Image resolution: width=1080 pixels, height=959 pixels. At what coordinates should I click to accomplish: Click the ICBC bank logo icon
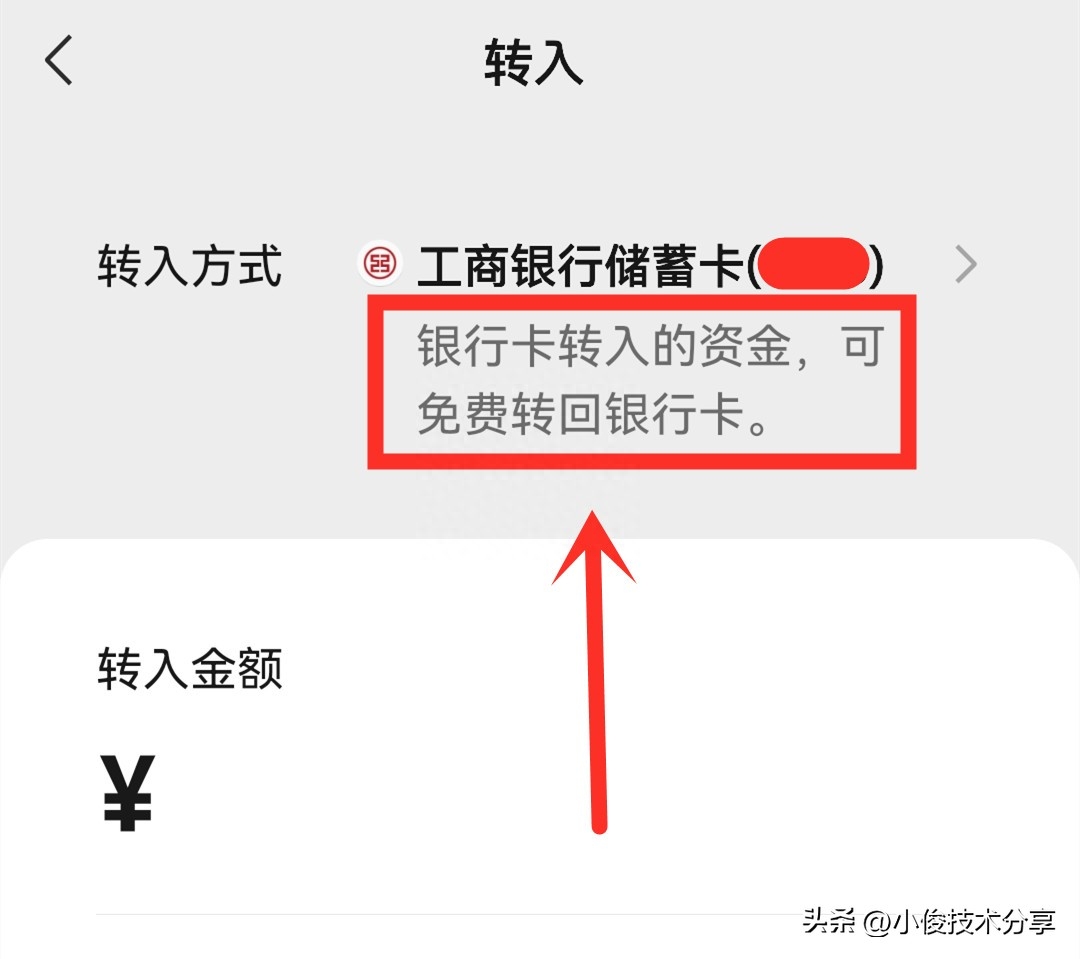(380, 264)
